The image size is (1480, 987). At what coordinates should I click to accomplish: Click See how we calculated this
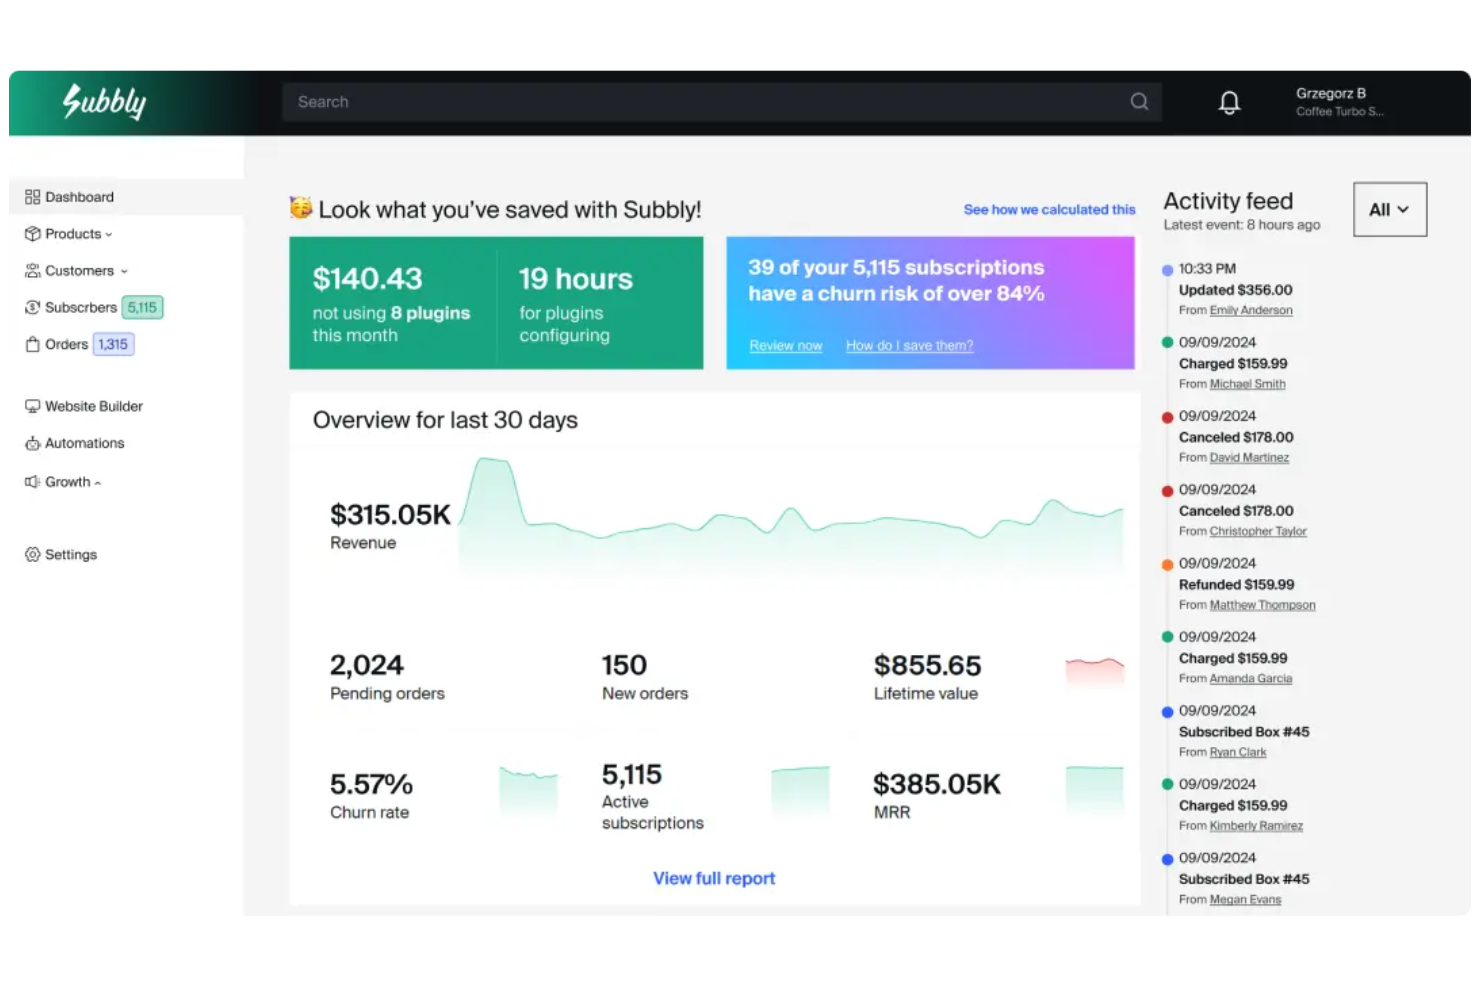[x=1048, y=209]
